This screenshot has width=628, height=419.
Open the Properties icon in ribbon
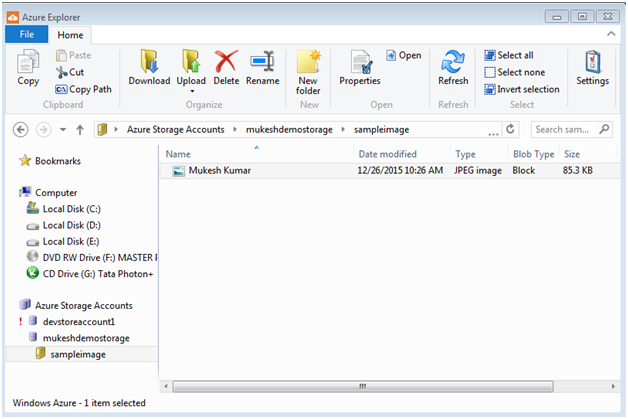[x=360, y=62]
